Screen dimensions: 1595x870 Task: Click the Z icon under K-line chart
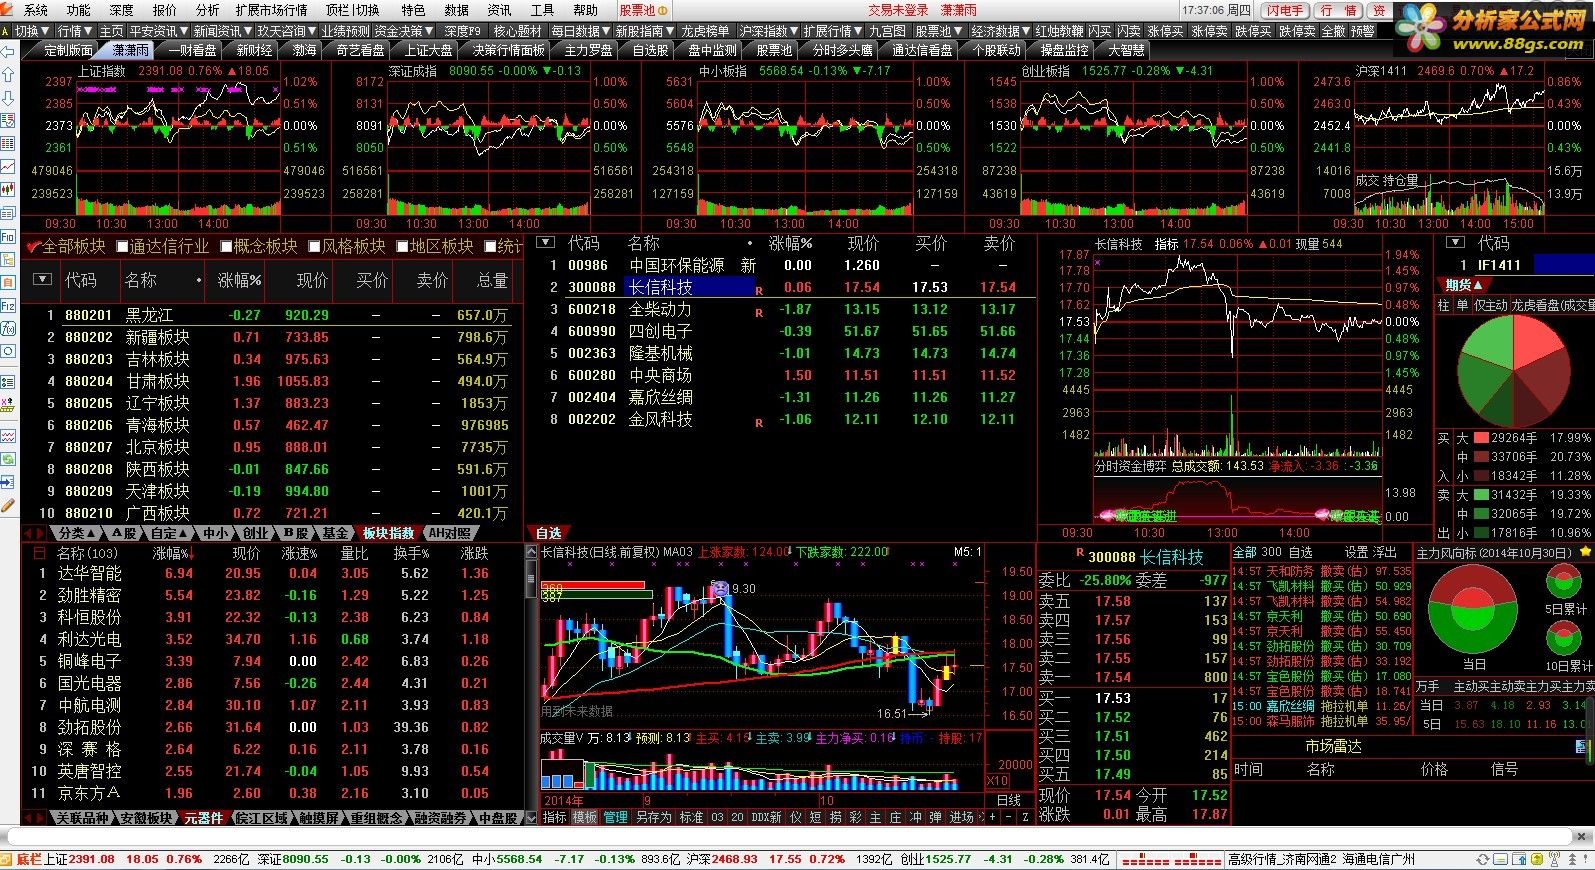click(x=1023, y=817)
